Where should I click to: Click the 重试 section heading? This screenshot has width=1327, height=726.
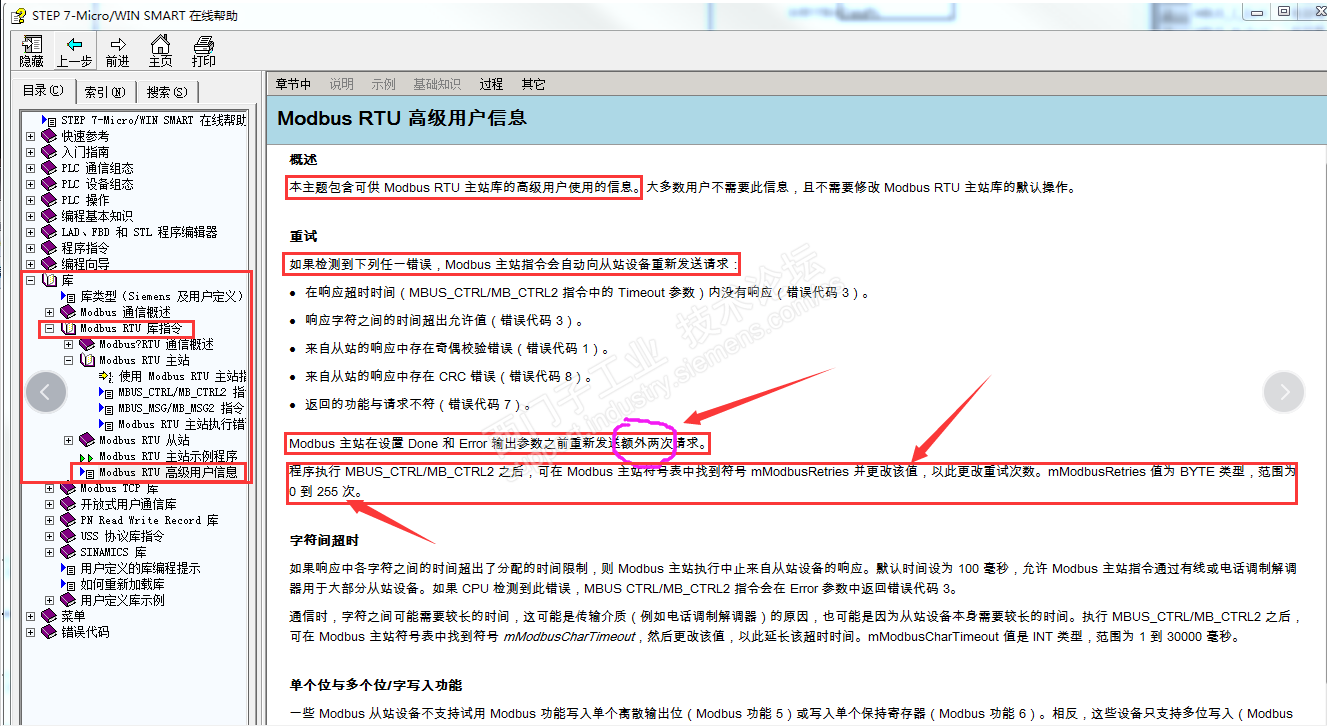click(303, 237)
